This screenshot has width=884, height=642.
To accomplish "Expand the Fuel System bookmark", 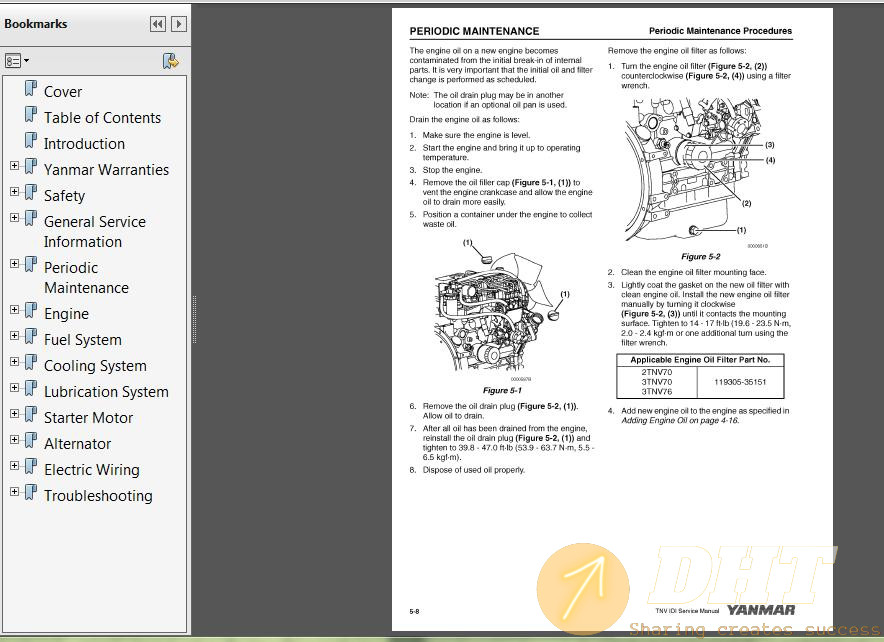I will [15, 336].
